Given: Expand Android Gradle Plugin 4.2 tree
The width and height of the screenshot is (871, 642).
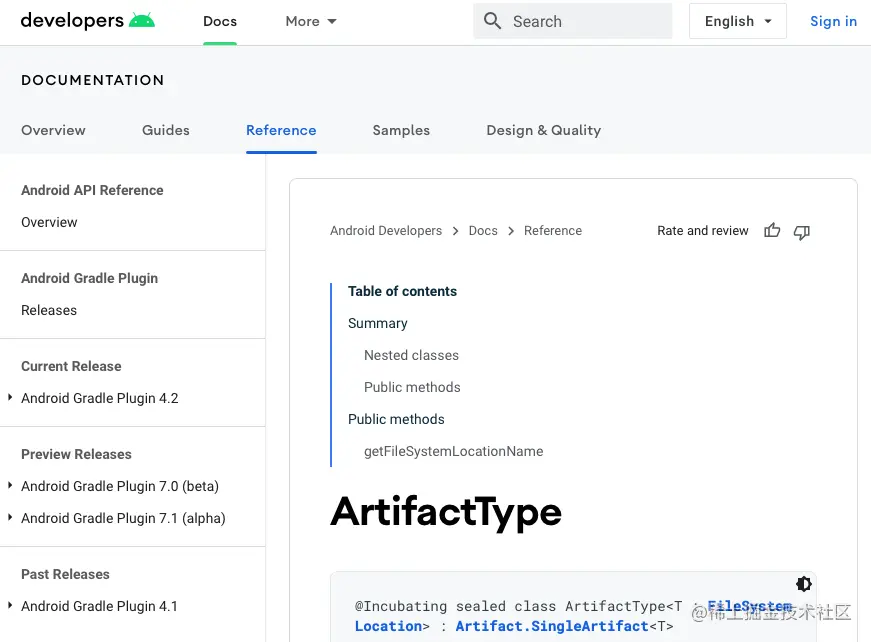Looking at the screenshot, I should [10, 398].
